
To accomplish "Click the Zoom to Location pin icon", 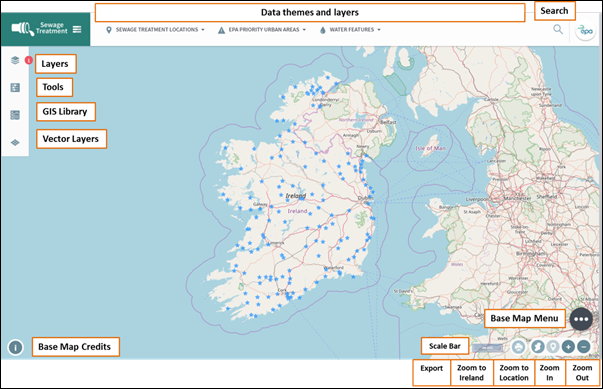I will tap(553, 347).
